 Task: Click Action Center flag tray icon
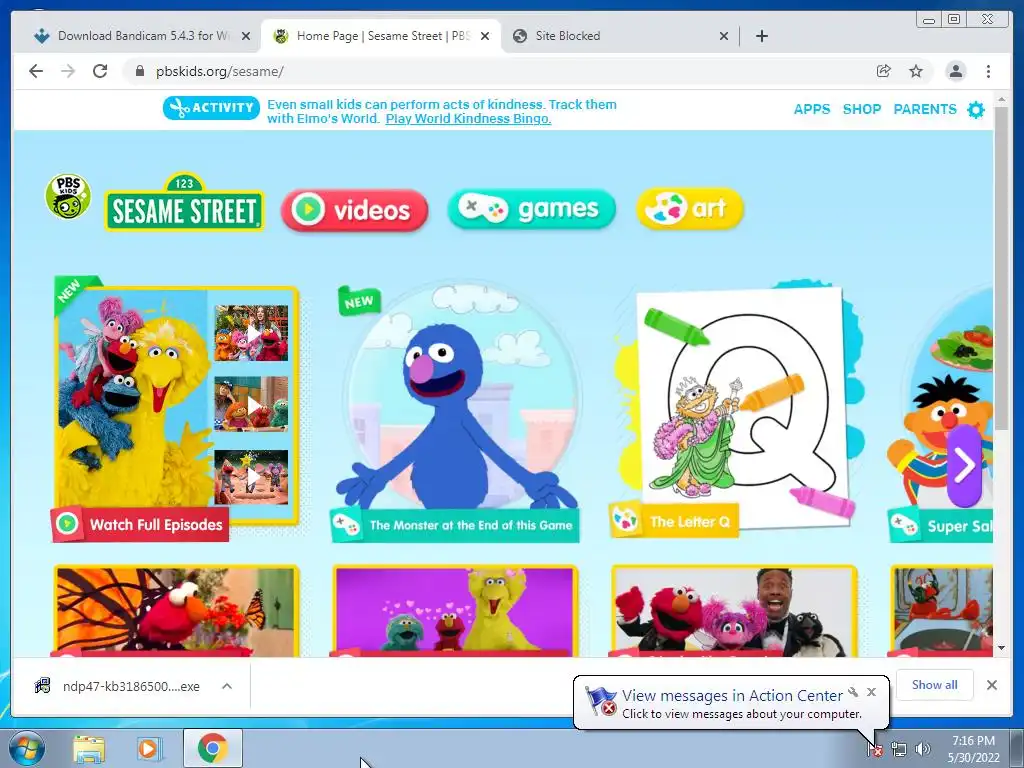875,749
